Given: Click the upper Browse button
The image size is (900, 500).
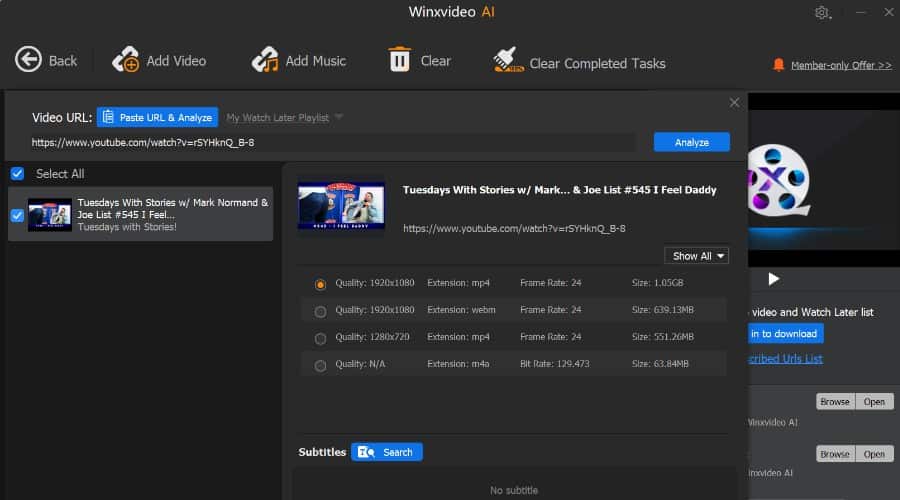Looking at the screenshot, I should click(x=835, y=402).
